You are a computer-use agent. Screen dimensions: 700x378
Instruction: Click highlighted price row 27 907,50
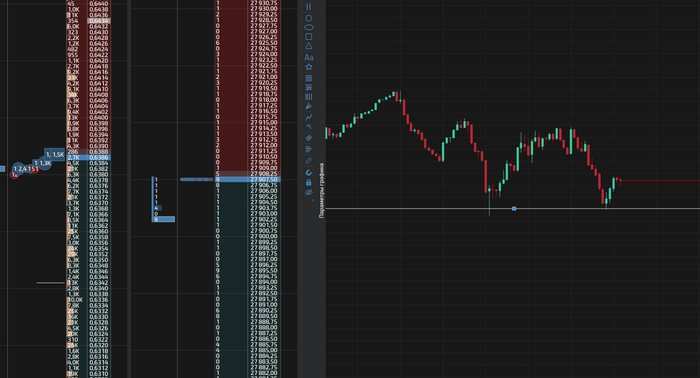pyautogui.click(x=247, y=179)
